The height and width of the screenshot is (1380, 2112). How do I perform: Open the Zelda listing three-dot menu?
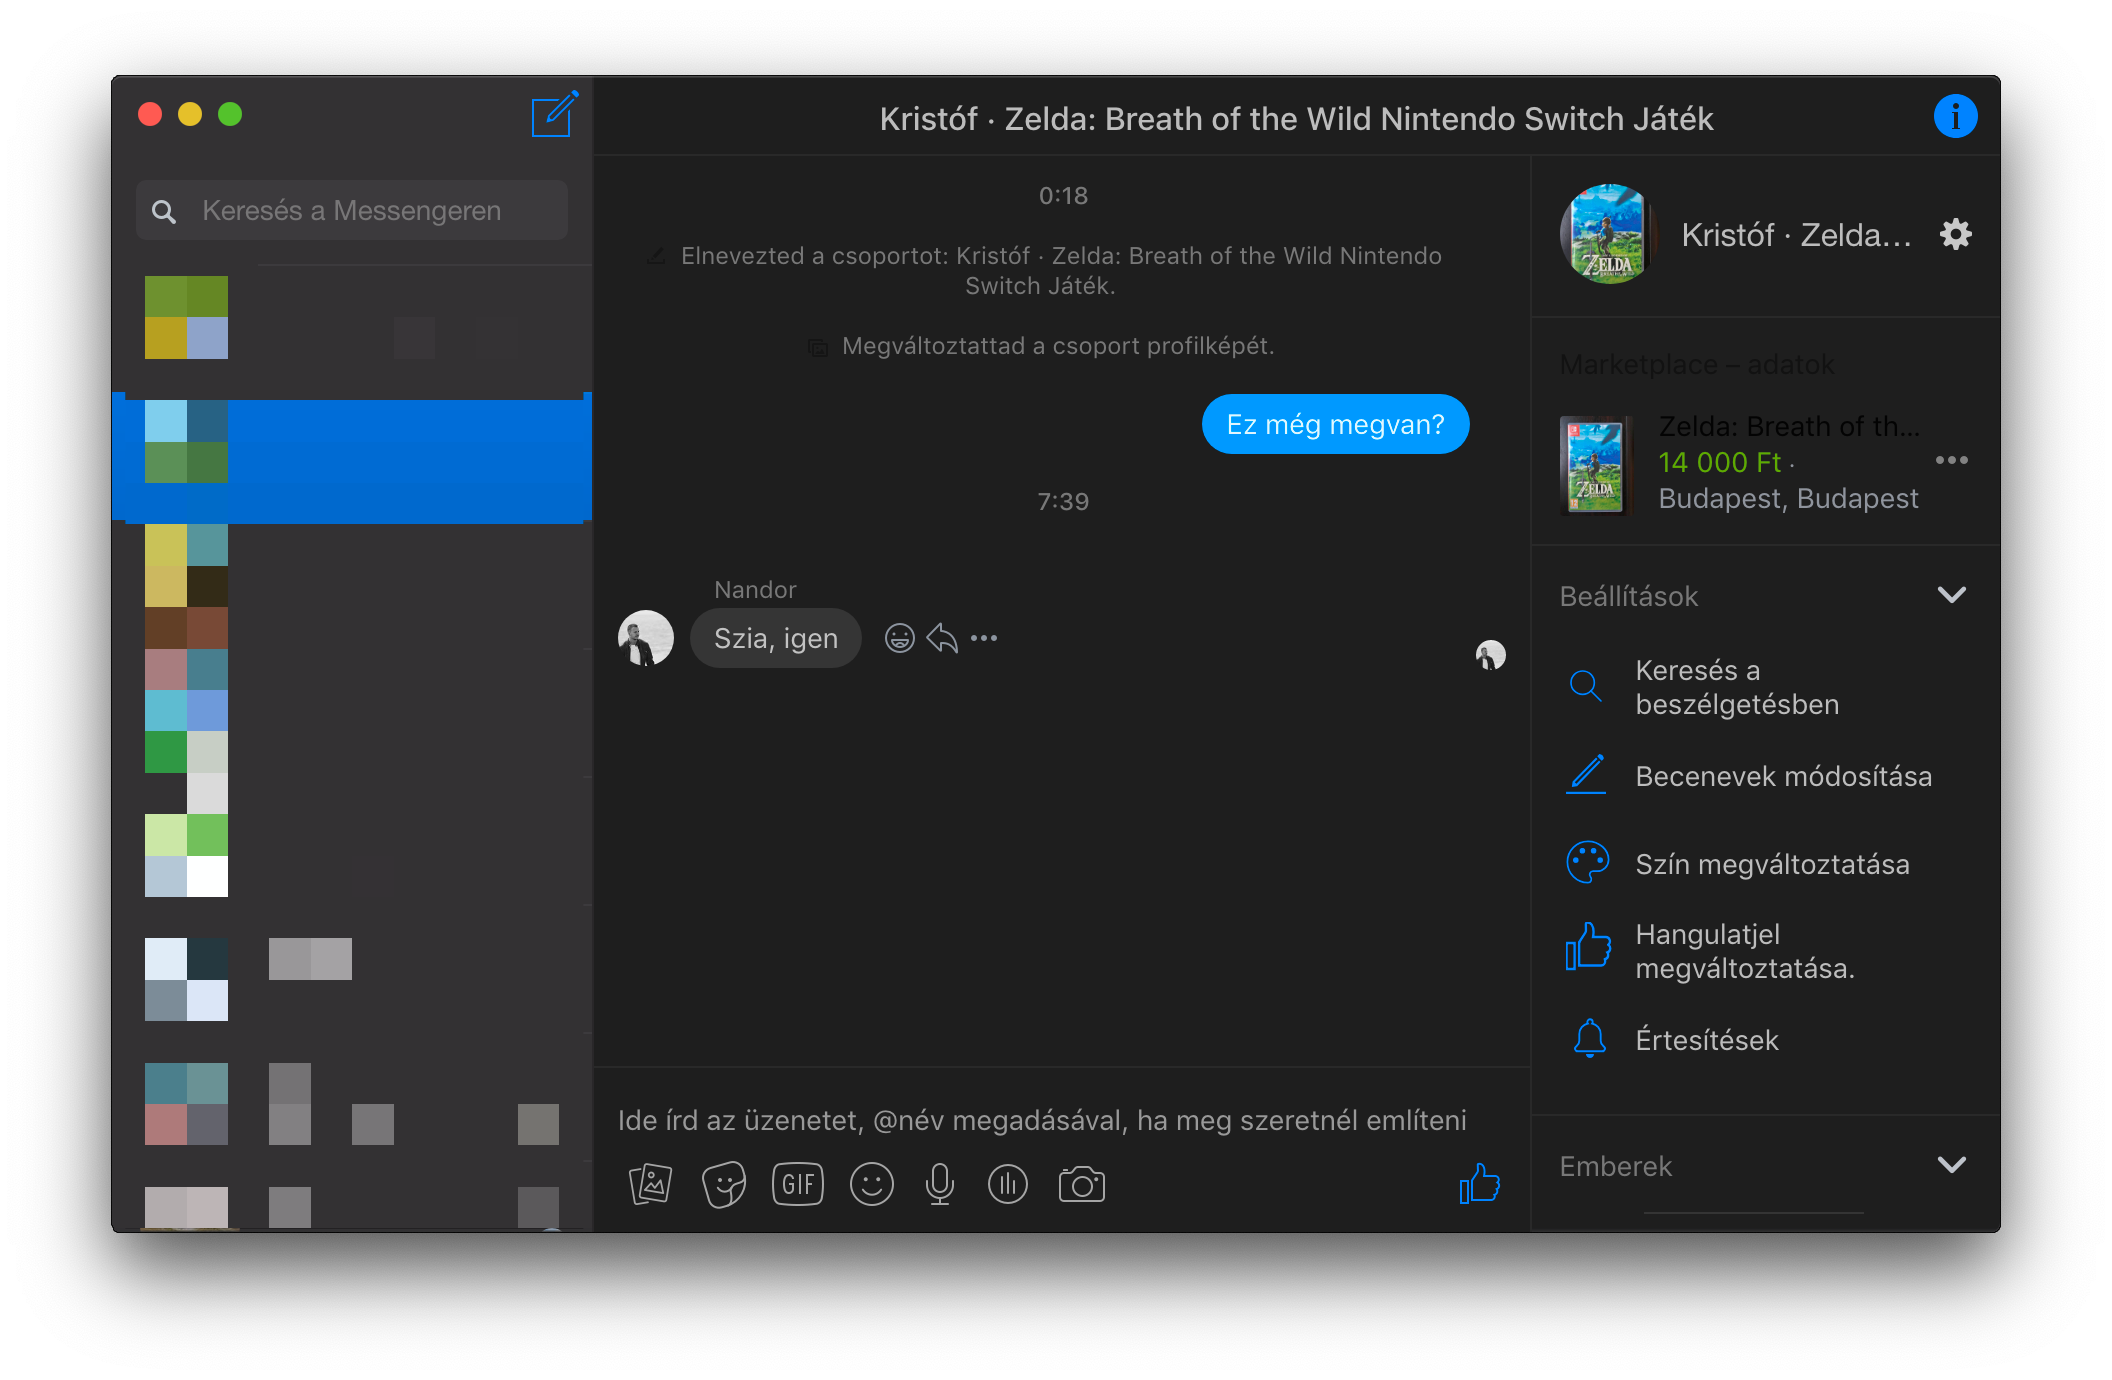click(x=1951, y=461)
